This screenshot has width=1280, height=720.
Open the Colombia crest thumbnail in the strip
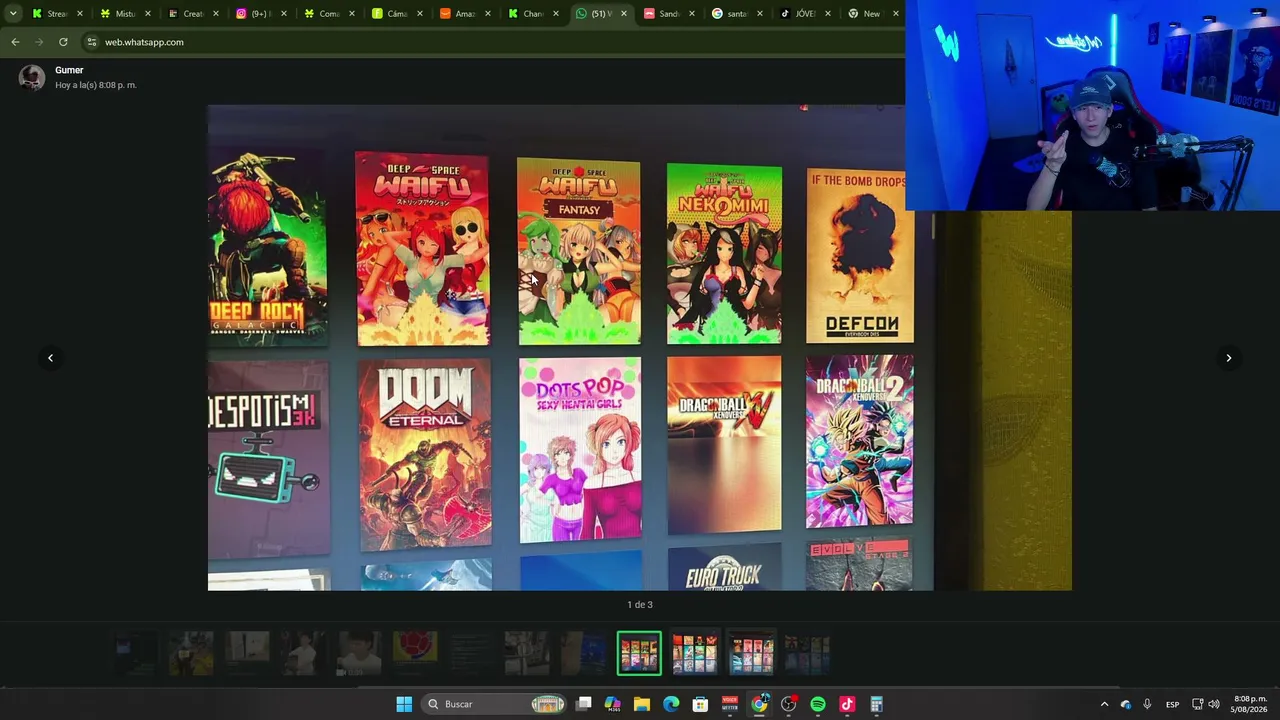(415, 653)
